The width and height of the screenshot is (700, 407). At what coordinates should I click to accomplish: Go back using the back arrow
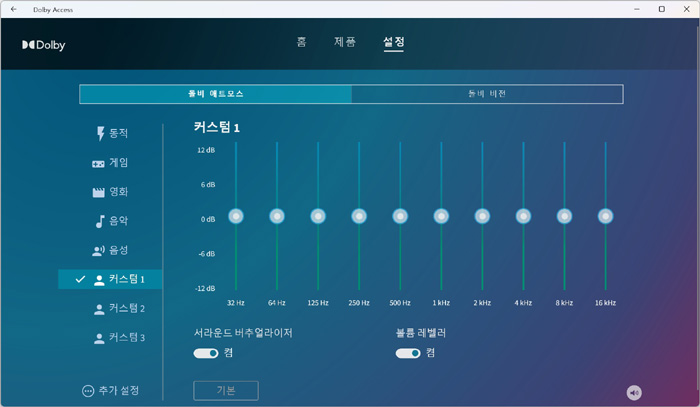tap(13, 9)
